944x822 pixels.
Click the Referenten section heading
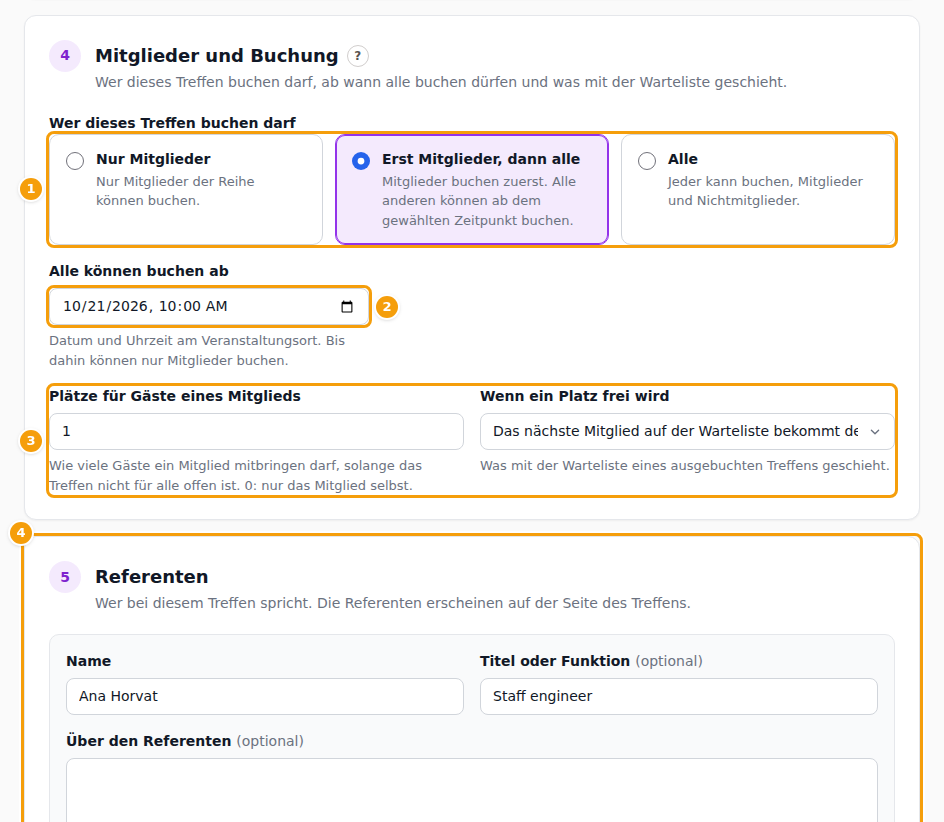[152, 577]
